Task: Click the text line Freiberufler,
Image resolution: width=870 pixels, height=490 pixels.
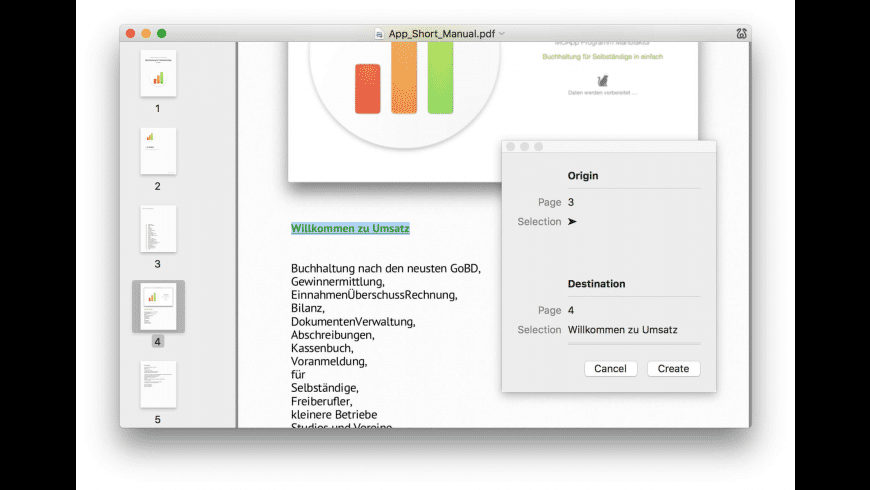Action: pyautogui.click(x=321, y=401)
